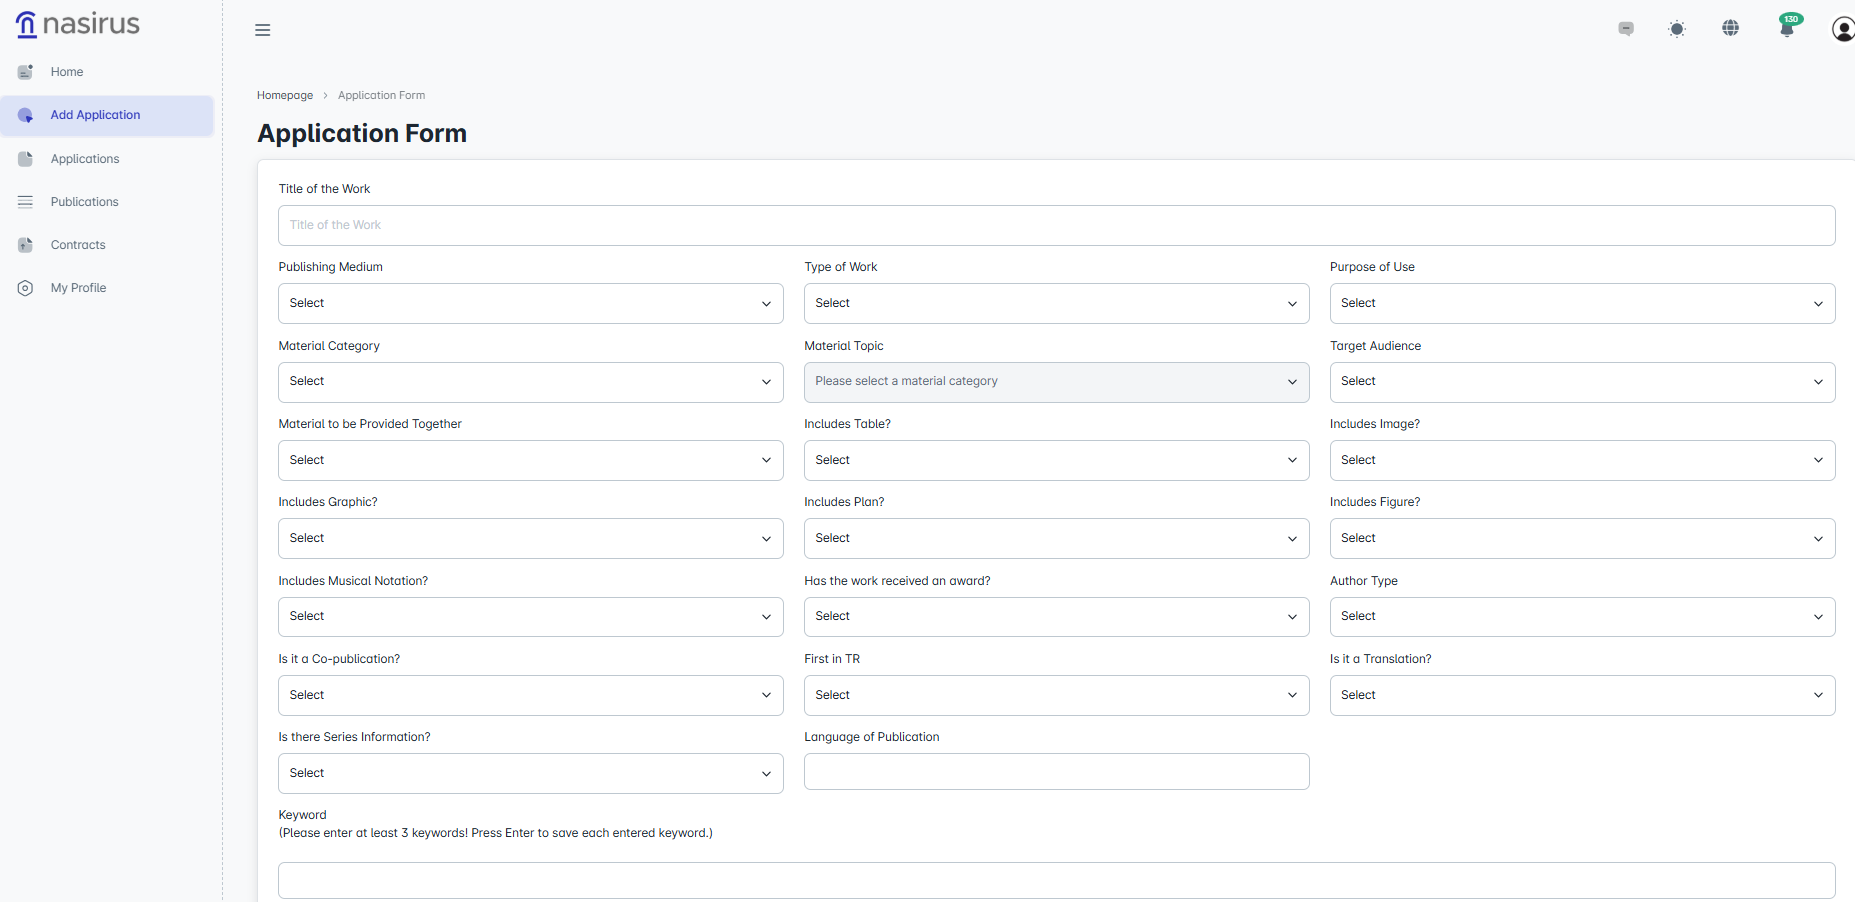This screenshot has width=1855, height=902.
Task: Open Publications from the sidebar
Action: [x=84, y=202]
